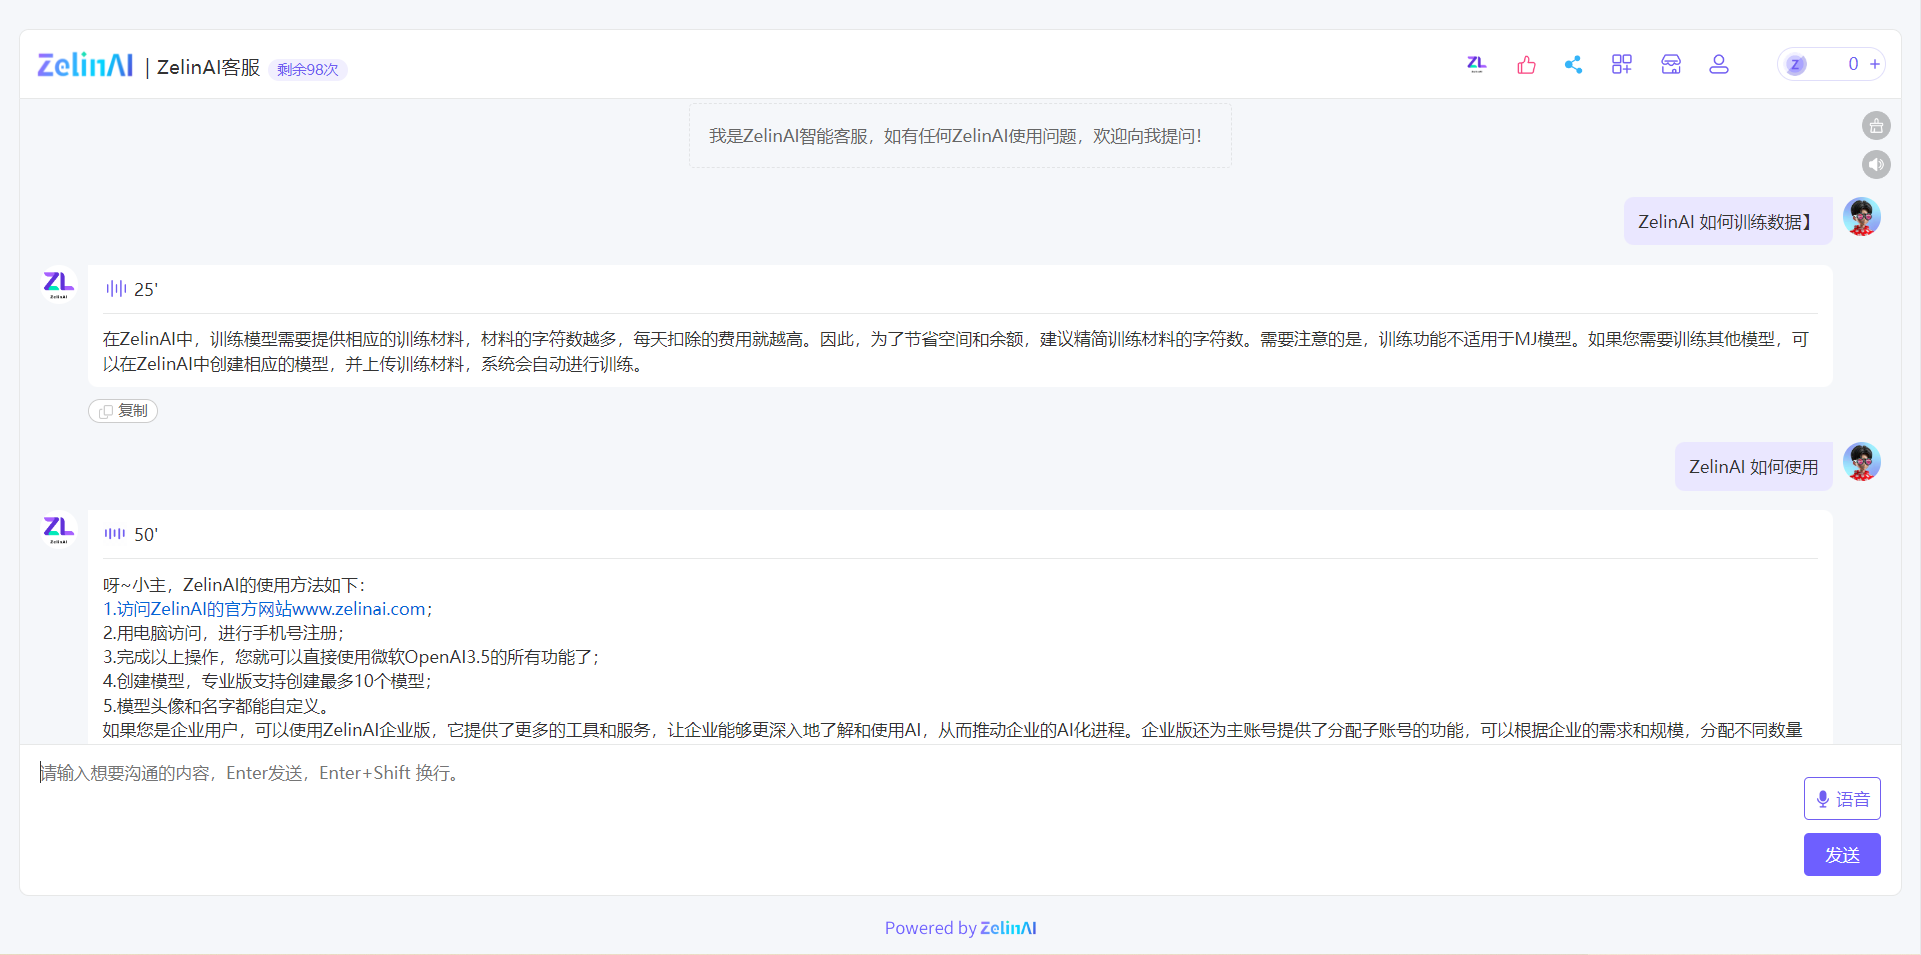
Task: Click the greeting '我是ZelinAI智能客服' banner
Action: 960,136
